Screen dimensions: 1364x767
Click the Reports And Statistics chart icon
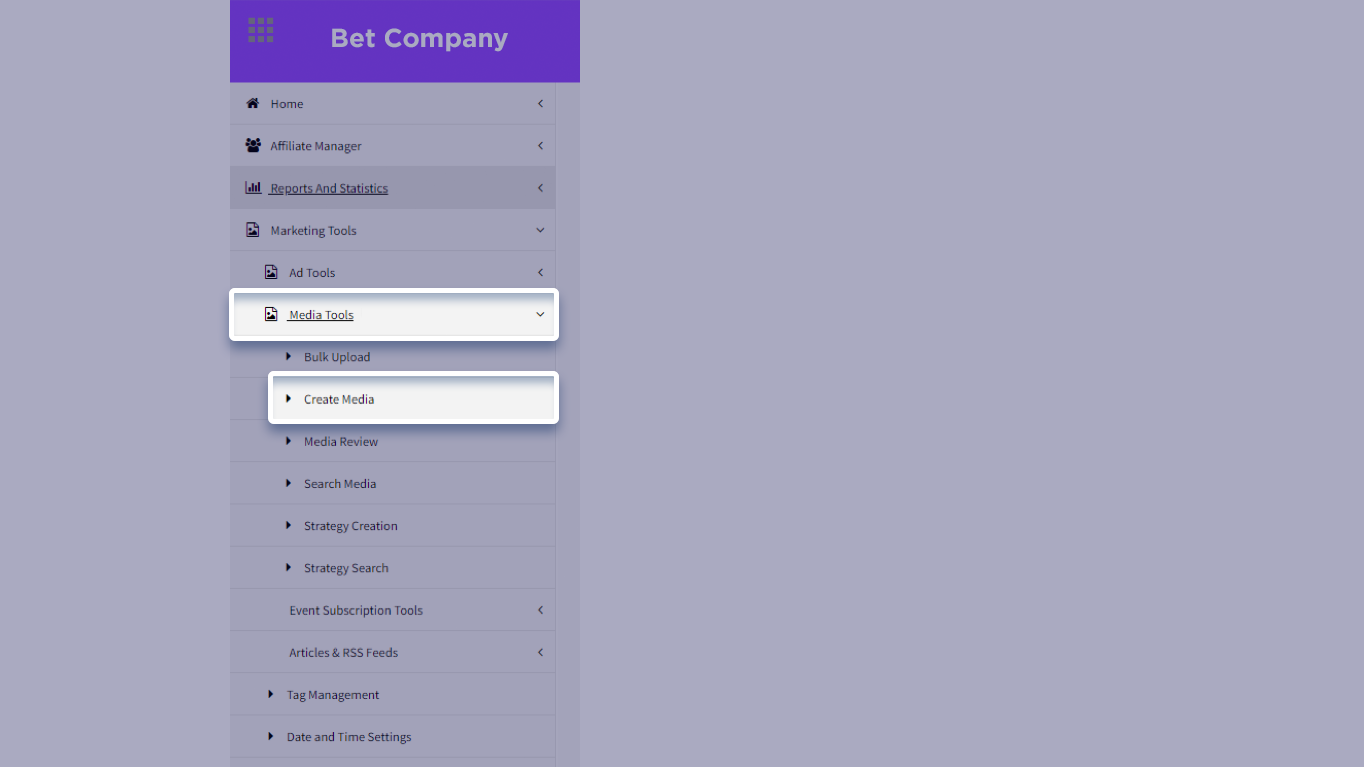point(253,187)
